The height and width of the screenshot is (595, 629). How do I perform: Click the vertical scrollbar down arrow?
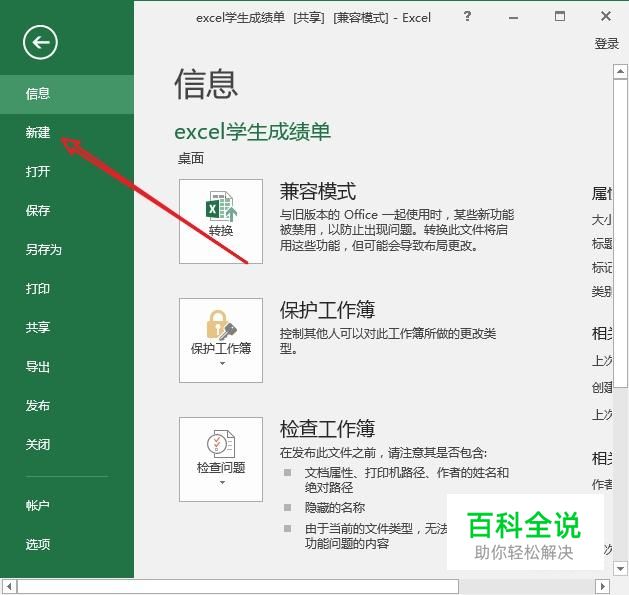click(620, 569)
